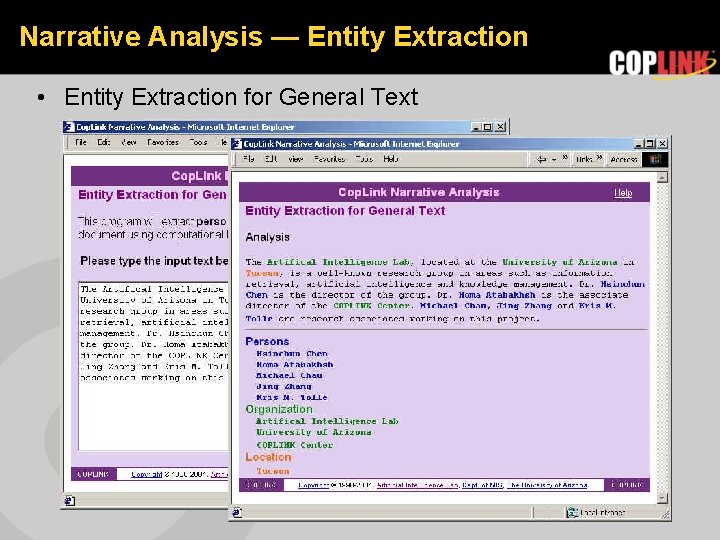Click Local intranet zone icon in status bar
This screenshot has width=720, height=540.
coord(572,512)
